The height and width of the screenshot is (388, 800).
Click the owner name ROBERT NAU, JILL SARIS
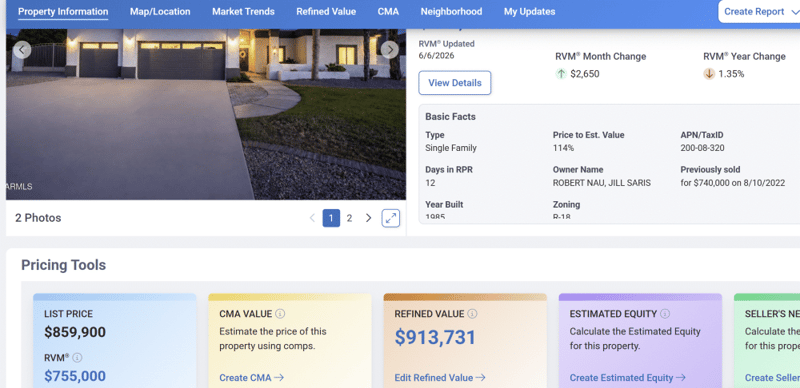coord(602,183)
